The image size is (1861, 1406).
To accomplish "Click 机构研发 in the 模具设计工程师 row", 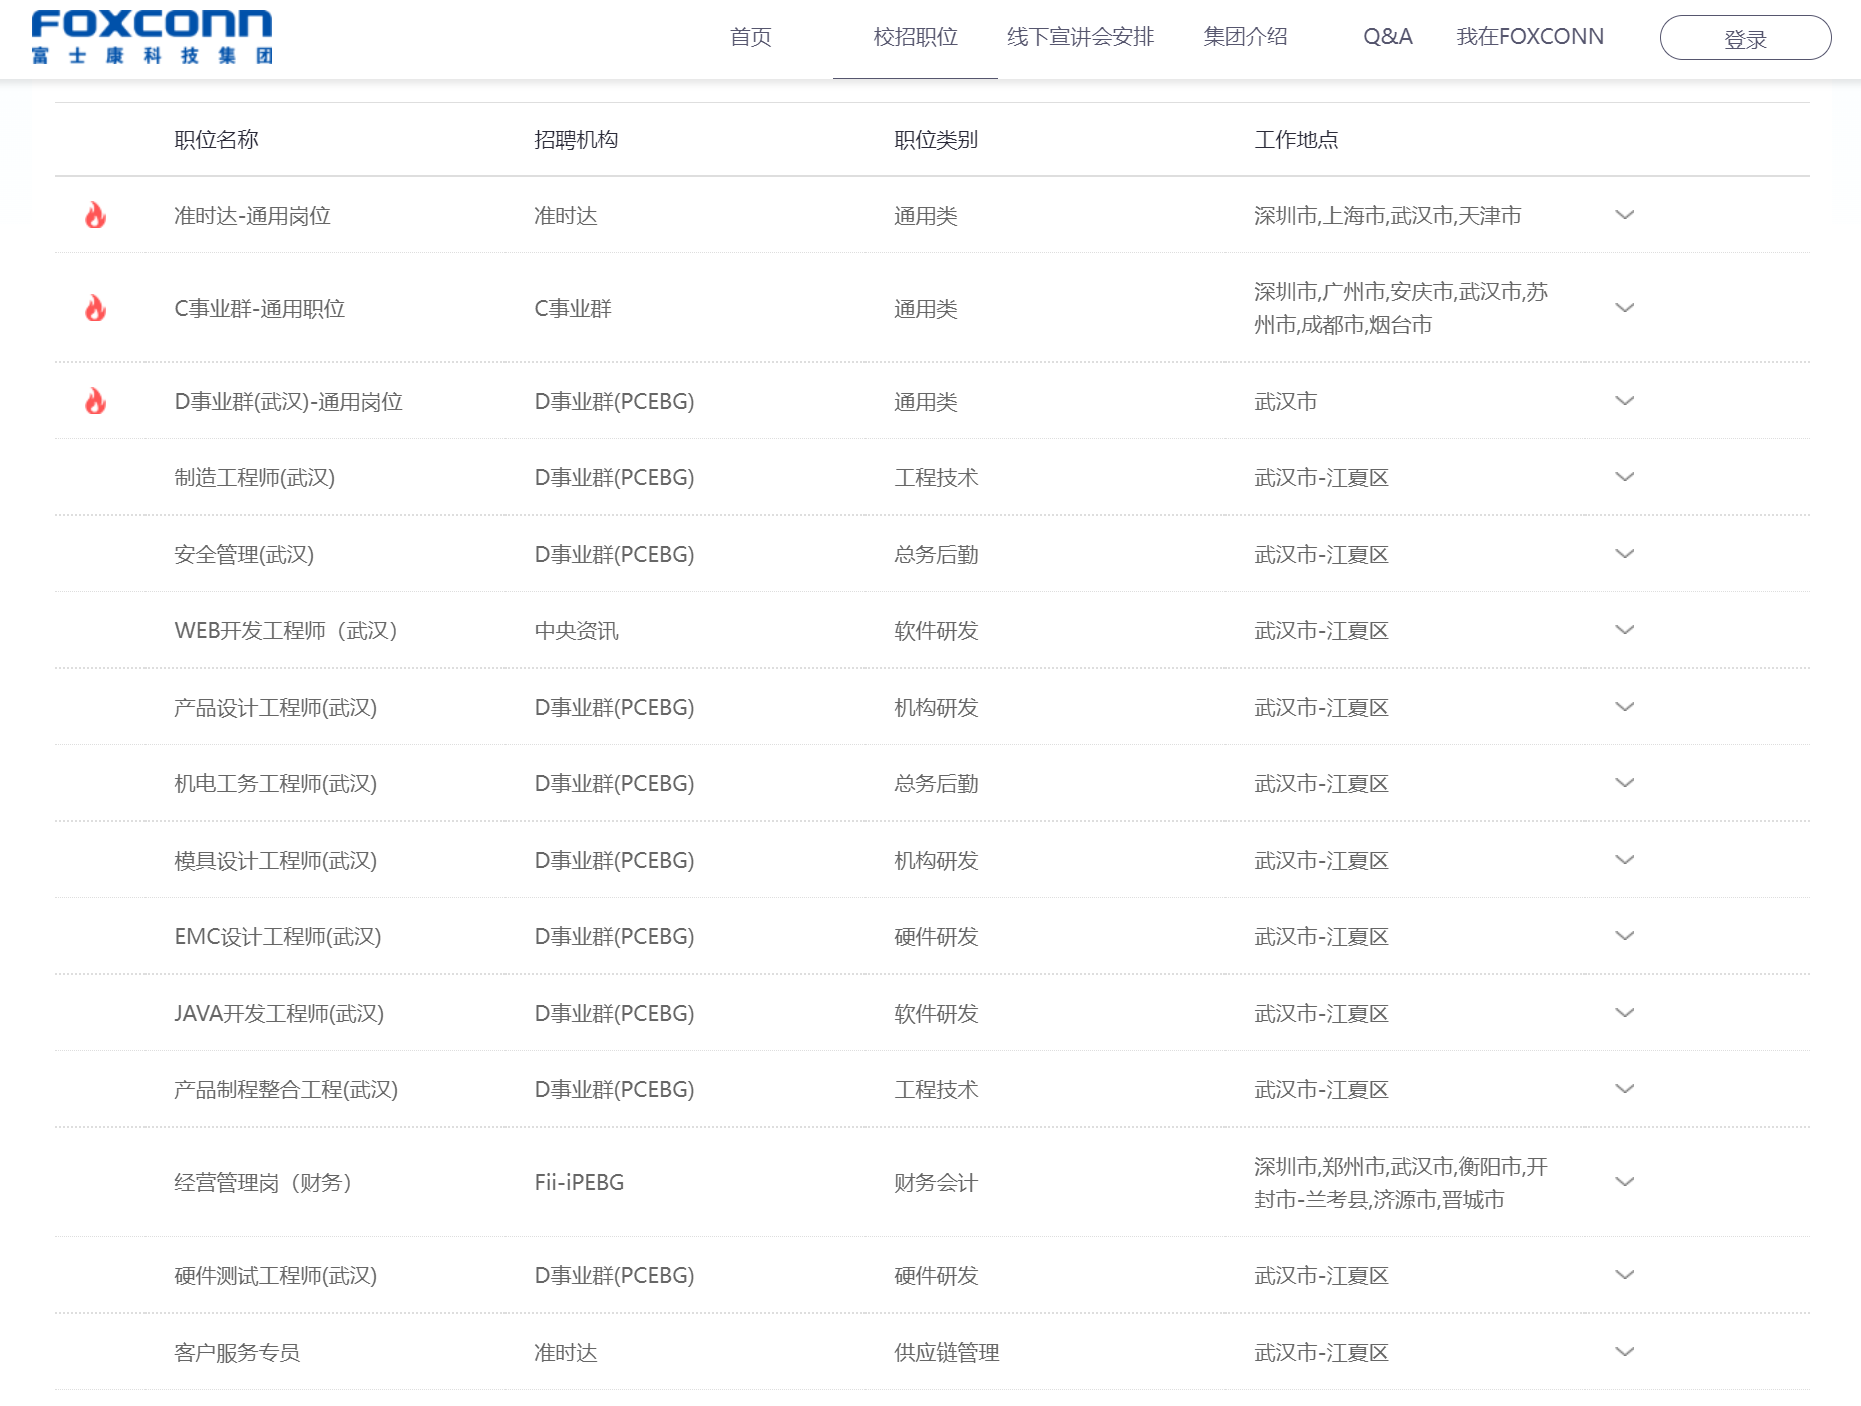I will click(936, 861).
